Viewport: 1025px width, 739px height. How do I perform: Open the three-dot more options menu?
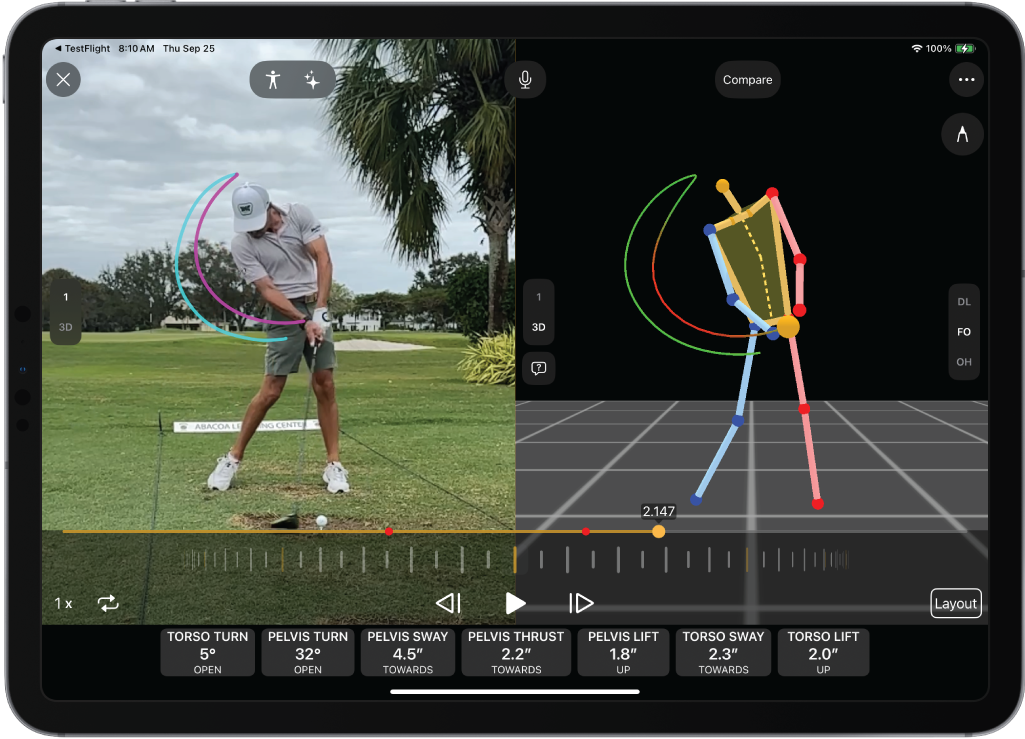coord(966,80)
